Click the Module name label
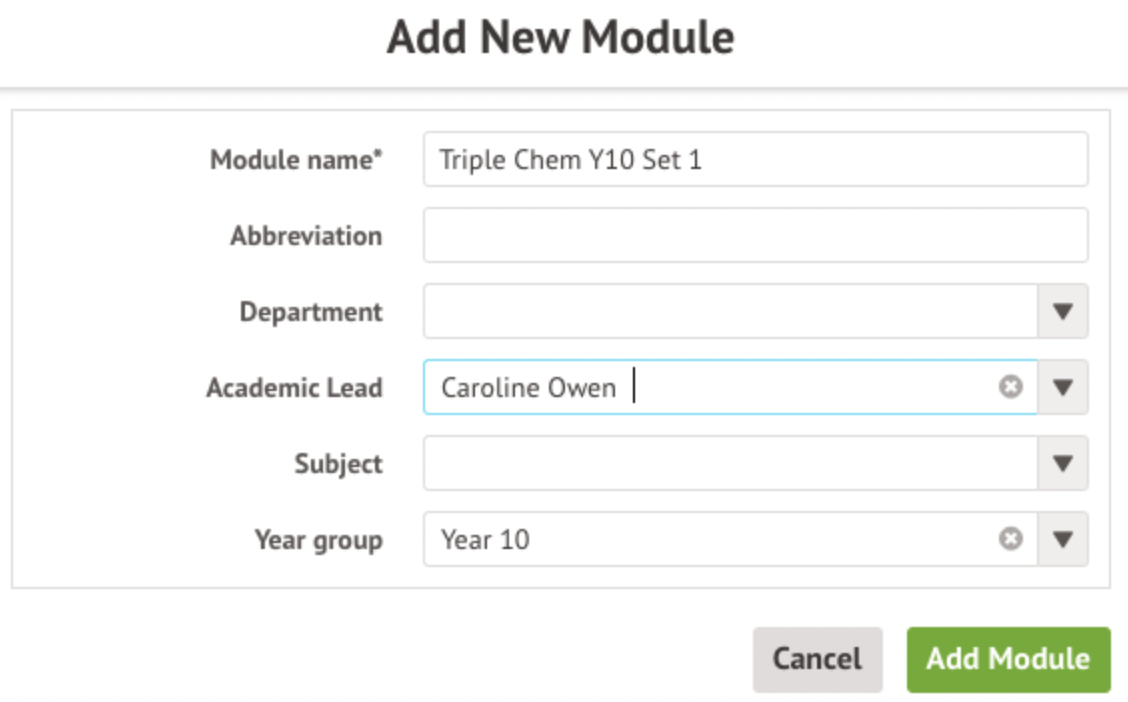The height and width of the screenshot is (702, 1128). (x=296, y=160)
